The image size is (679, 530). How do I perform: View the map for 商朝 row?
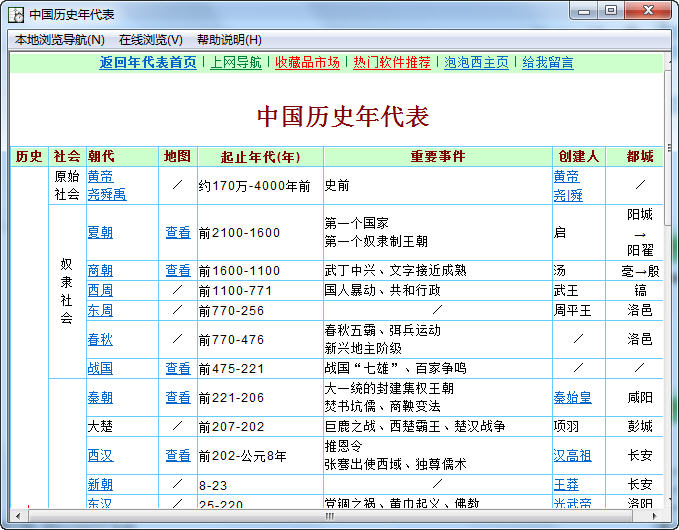coord(178,271)
